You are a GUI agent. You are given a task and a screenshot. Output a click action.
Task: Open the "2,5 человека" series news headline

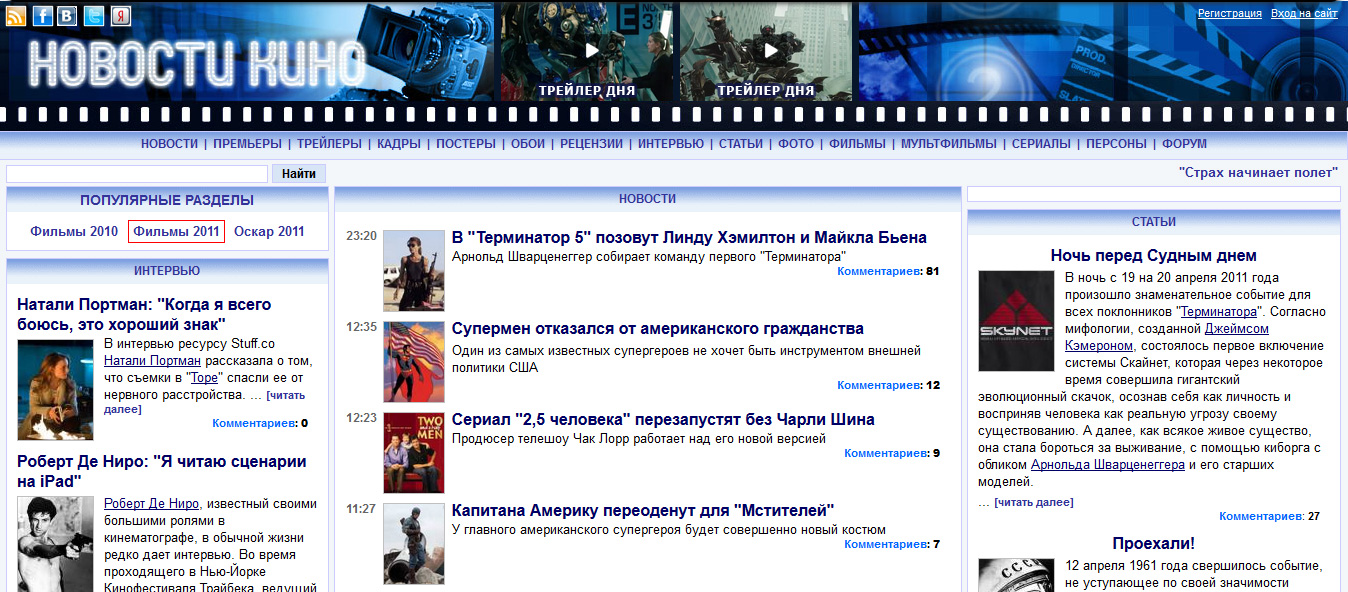[663, 419]
